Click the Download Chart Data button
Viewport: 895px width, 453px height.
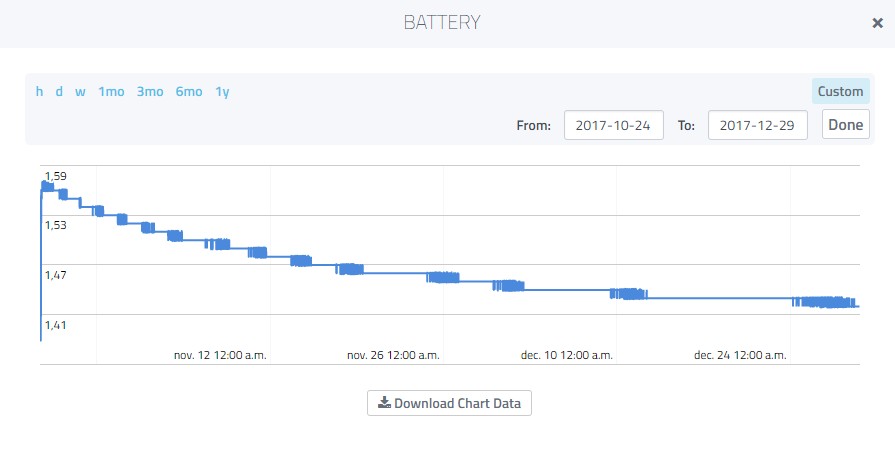tap(449, 403)
